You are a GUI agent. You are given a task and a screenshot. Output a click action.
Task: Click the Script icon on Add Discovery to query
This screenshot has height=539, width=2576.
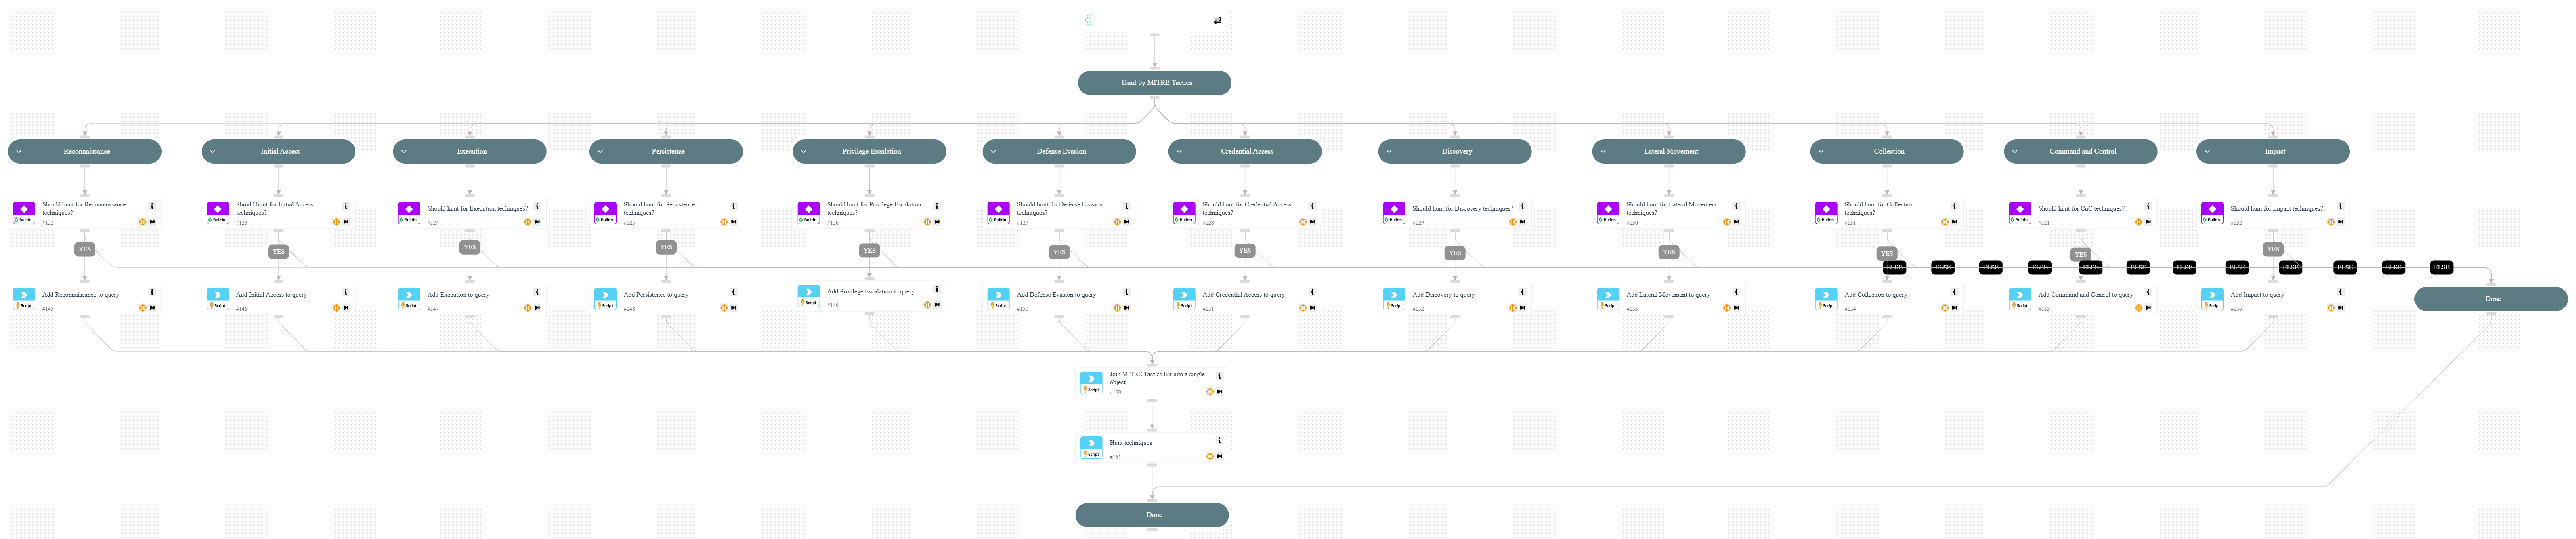[1394, 299]
